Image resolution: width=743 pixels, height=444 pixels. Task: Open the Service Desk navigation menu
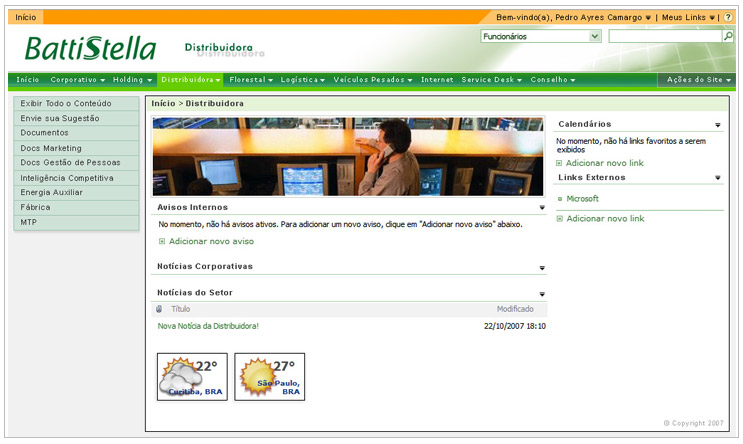coord(491,80)
